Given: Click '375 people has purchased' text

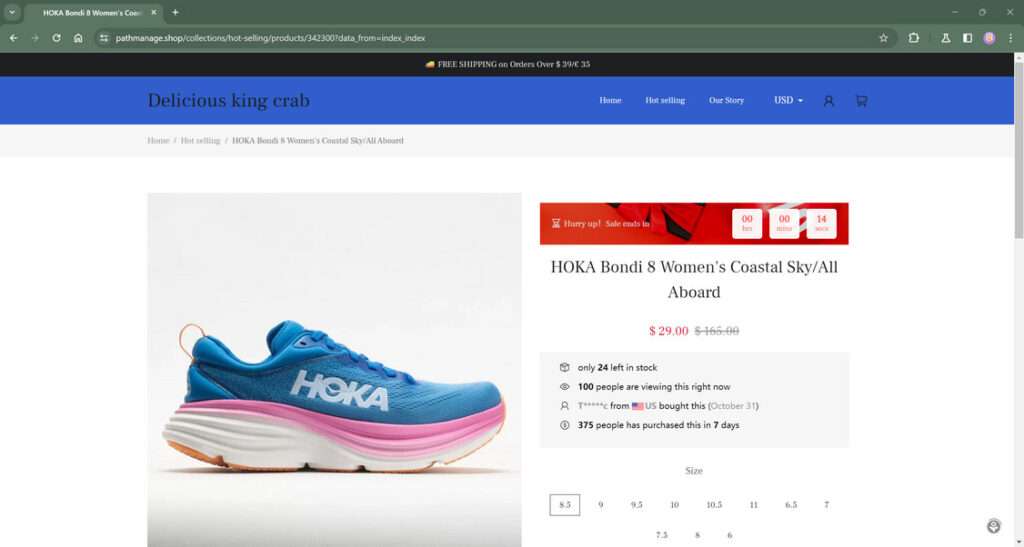Looking at the screenshot, I should pos(658,425).
